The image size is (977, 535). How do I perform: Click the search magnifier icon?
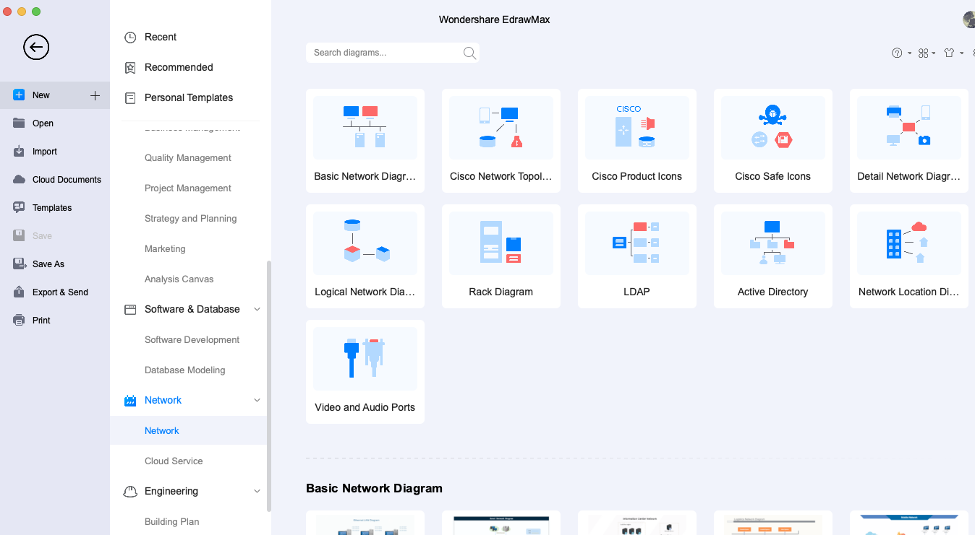(470, 53)
